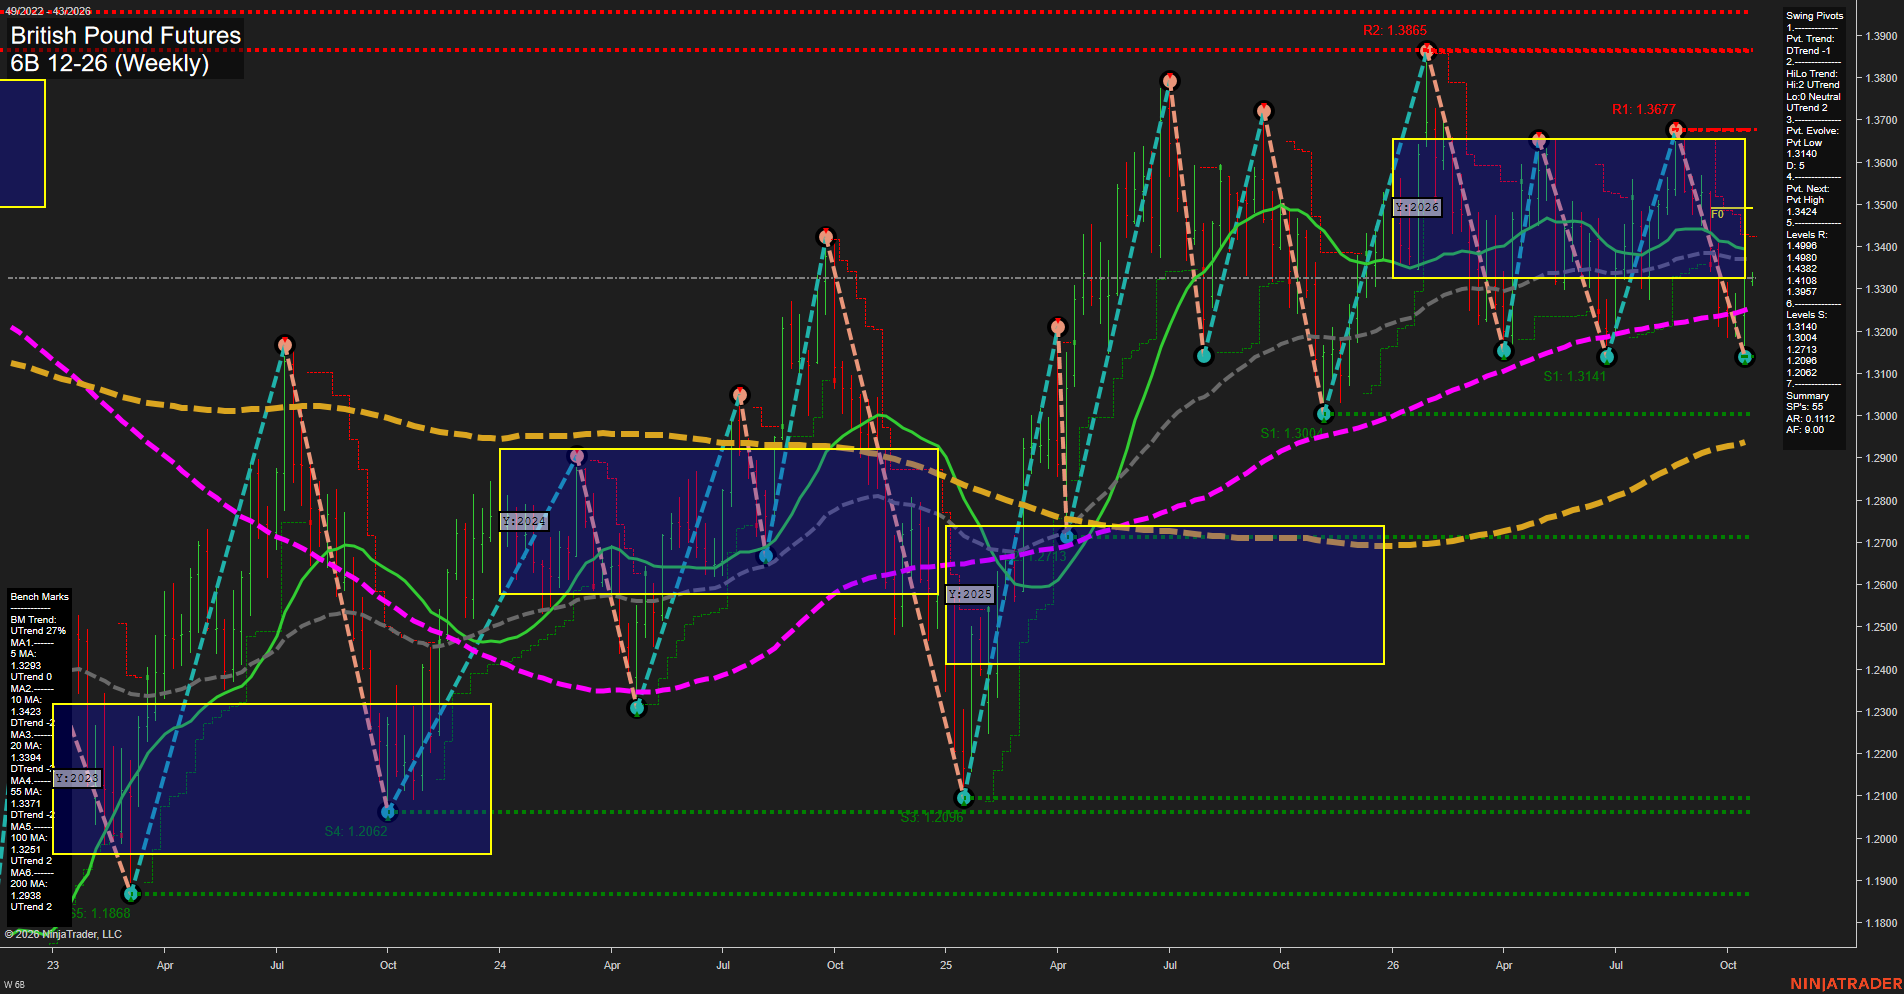Viewport: 1904px width, 994px height.
Task: Click the 23 year label on time axis
Action: tap(53, 965)
